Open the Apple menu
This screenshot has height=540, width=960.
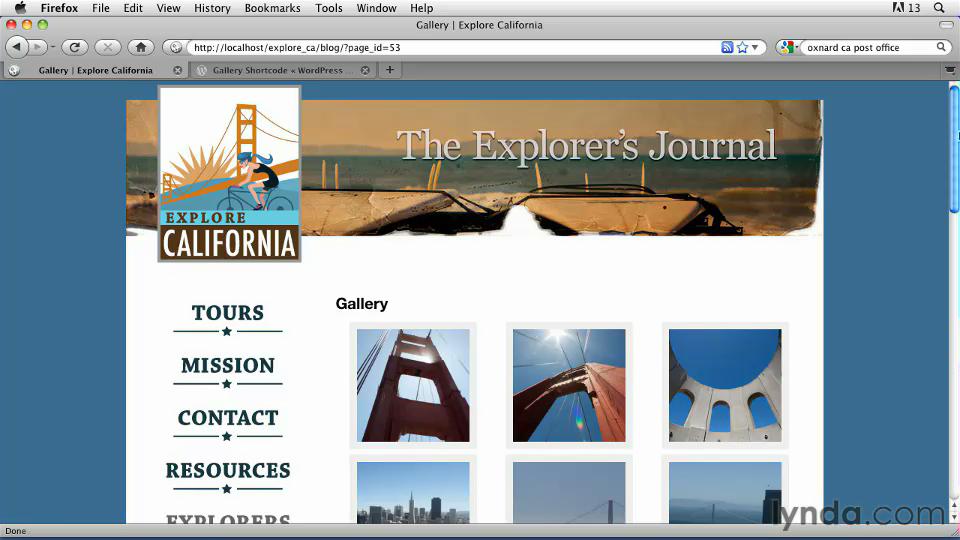click(x=20, y=8)
